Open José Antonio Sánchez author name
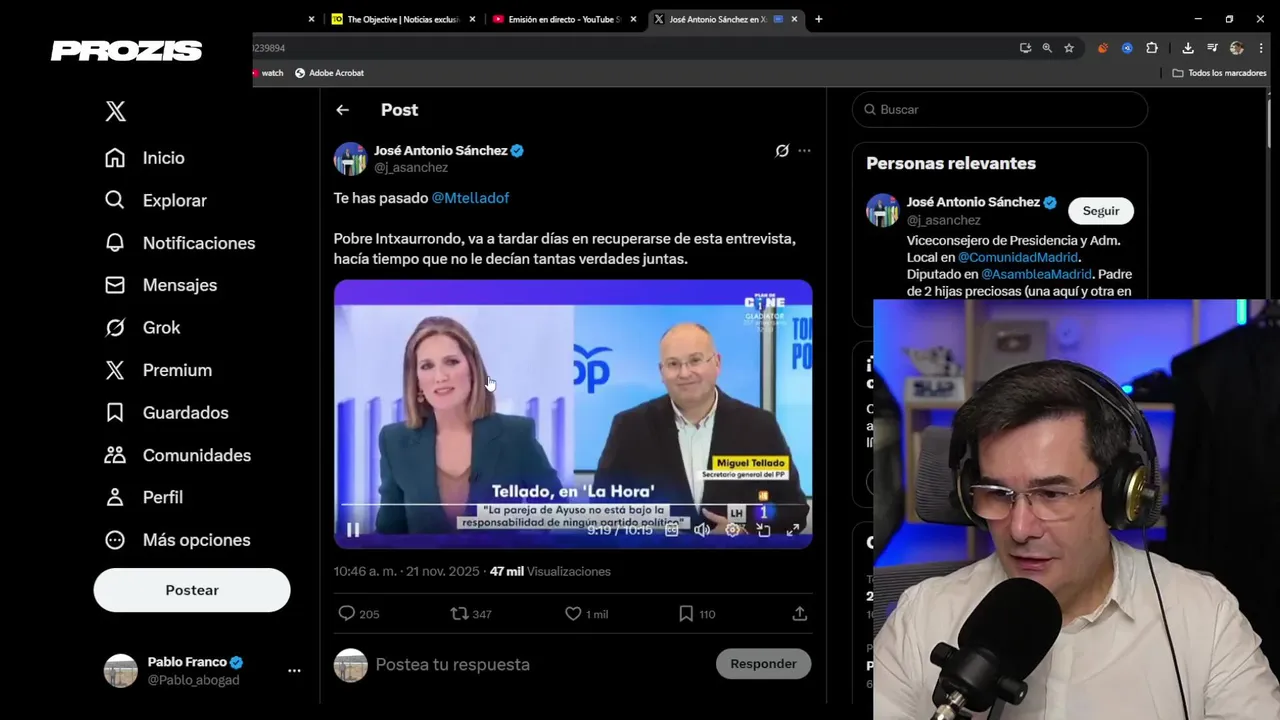Viewport: 1280px width, 720px height. [x=441, y=150]
